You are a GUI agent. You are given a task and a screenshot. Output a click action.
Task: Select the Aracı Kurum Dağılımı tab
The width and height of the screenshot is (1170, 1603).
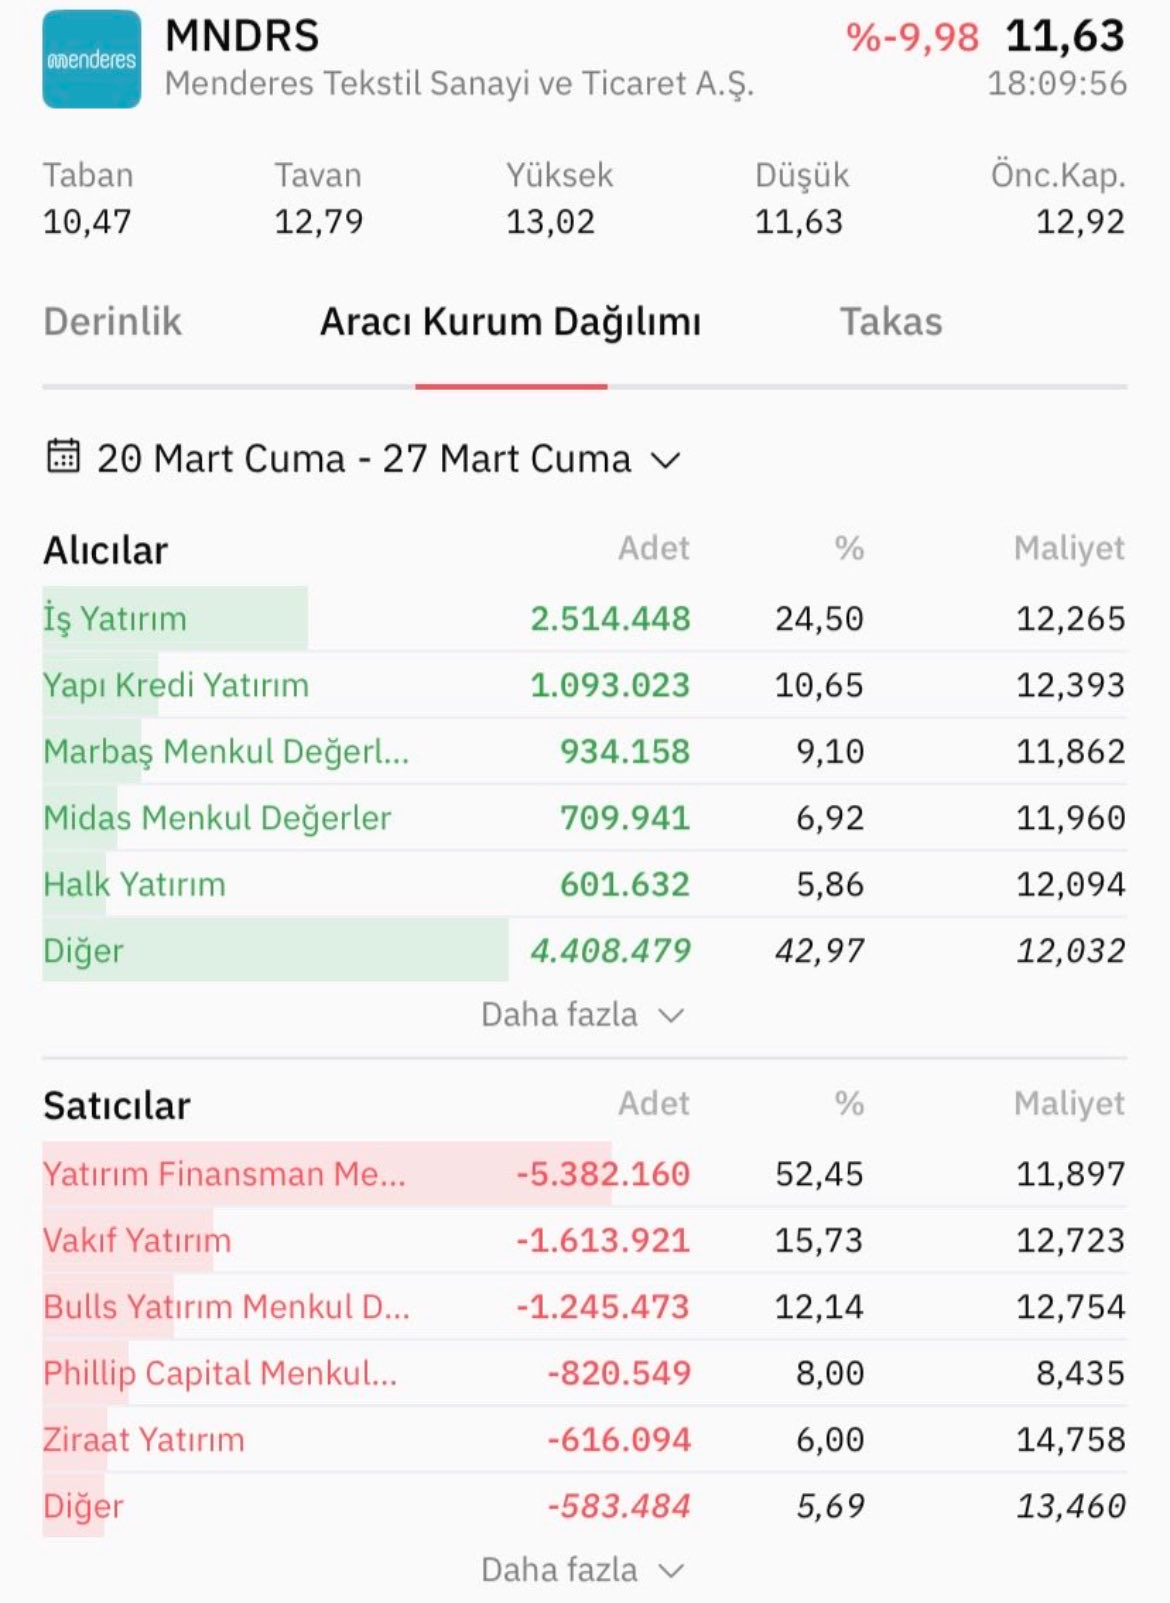click(x=510, y=322)
